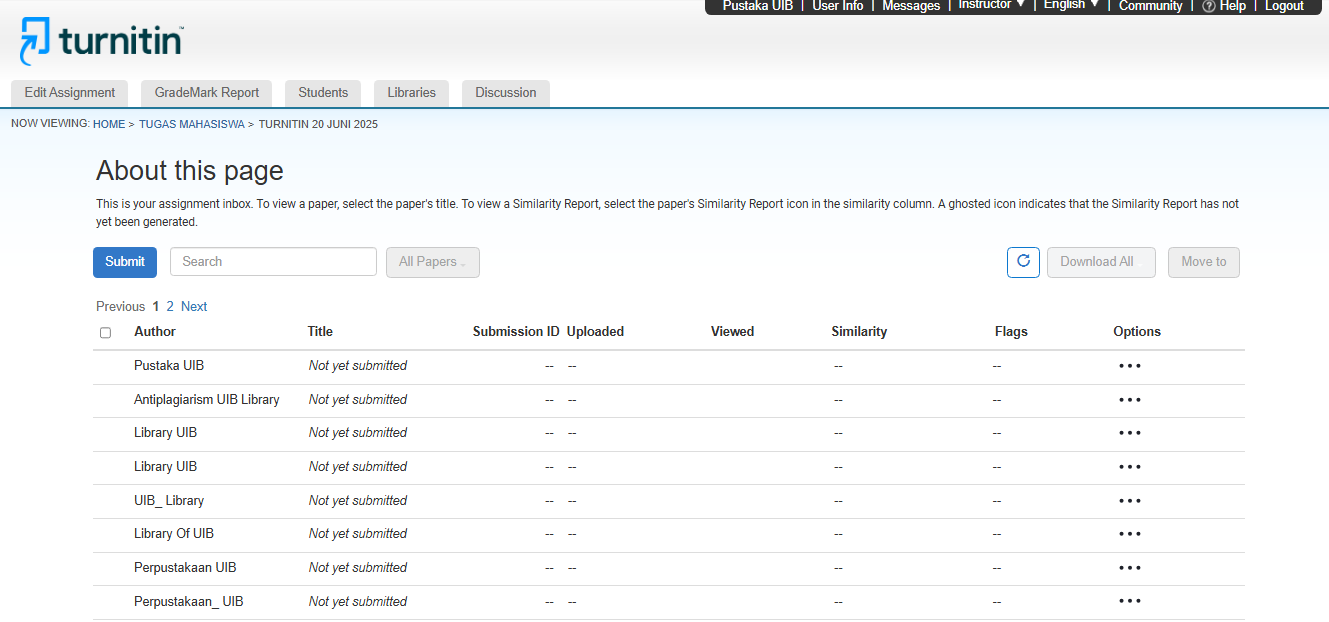Open the Help question mark icon
This screenshot has width=1329, height=622.
[1208, 6]
